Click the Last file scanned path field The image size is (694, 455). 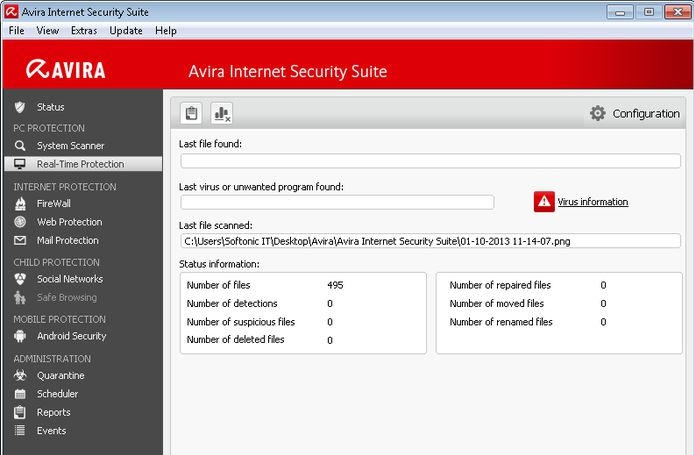pyautogui.click(x=430, y=241)
